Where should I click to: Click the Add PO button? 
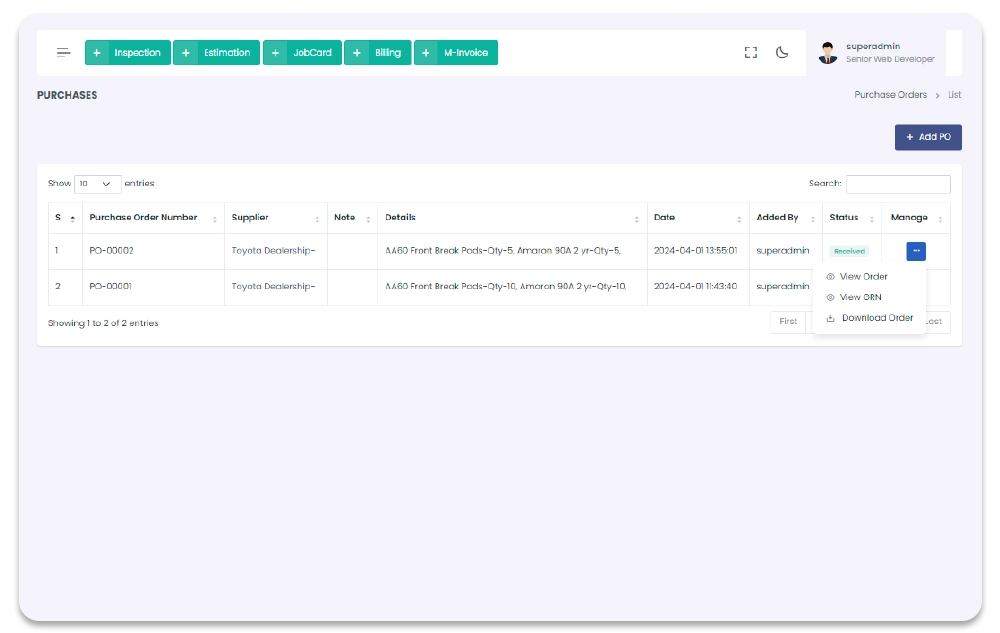927,137
